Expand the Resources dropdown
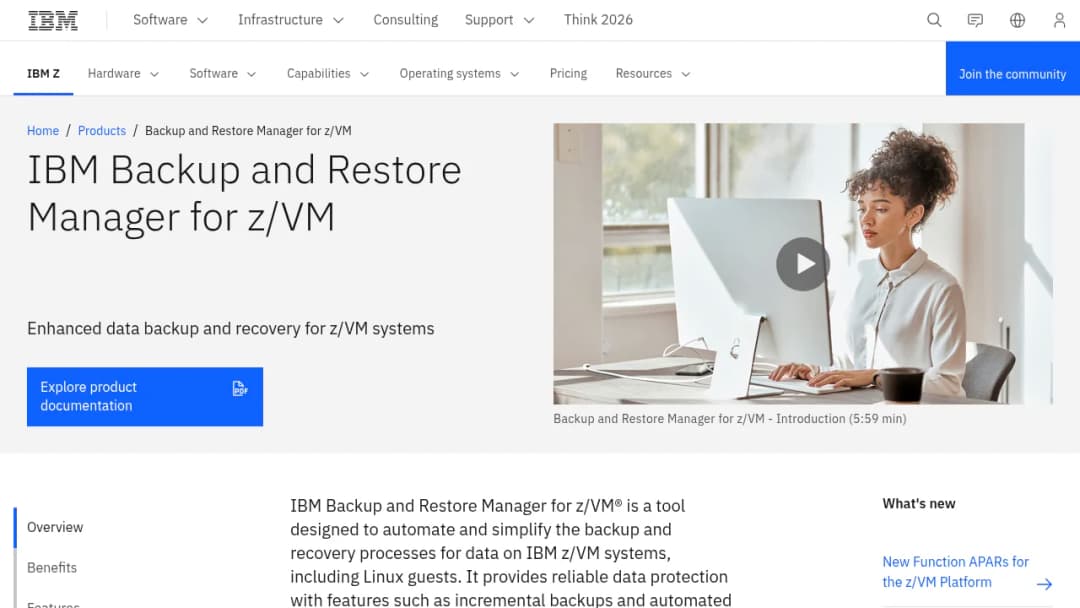Screen dimensions: 1080x608 tap(653, 74)
